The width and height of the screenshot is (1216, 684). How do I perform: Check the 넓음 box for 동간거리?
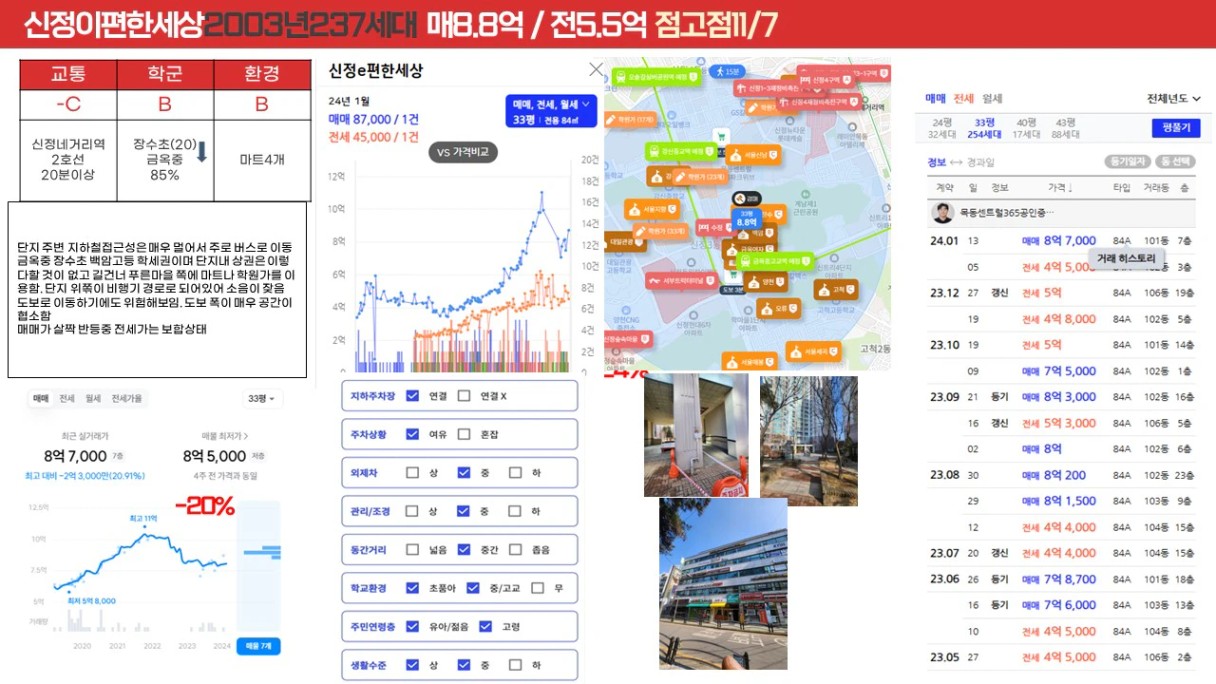point(413,549)
